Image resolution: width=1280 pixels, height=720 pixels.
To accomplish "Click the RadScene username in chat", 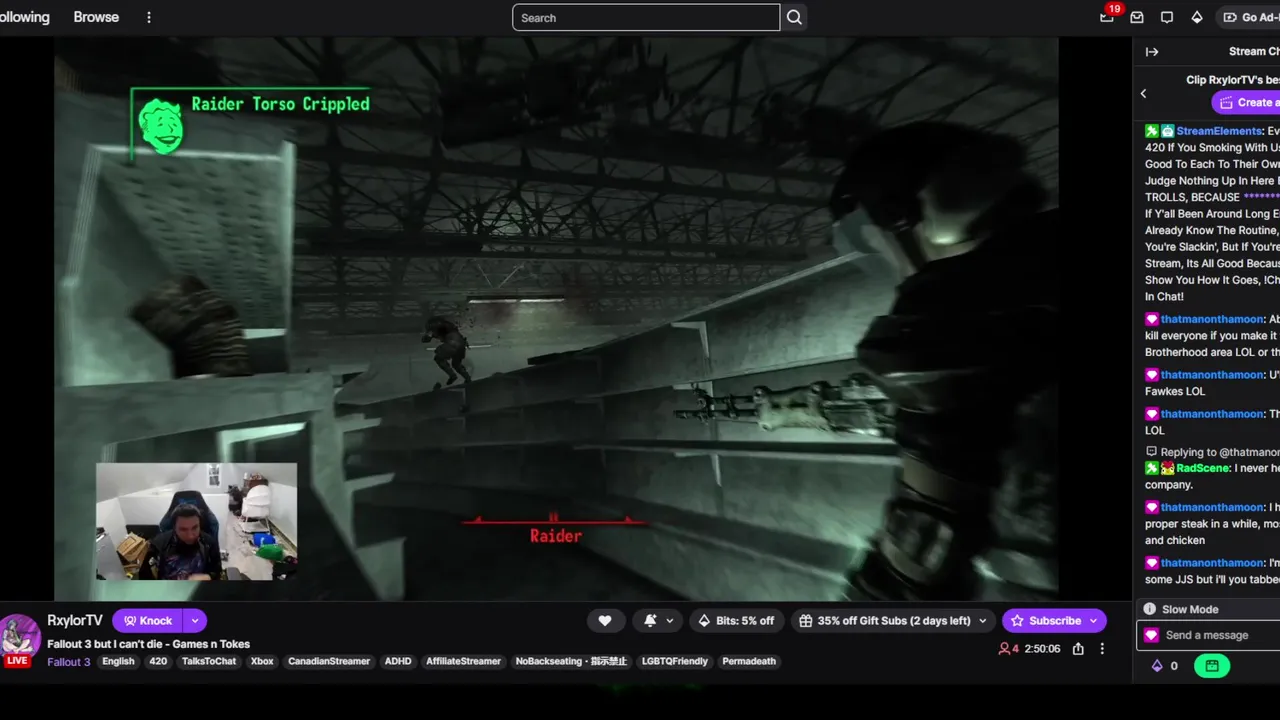I will coord(1203,468).
